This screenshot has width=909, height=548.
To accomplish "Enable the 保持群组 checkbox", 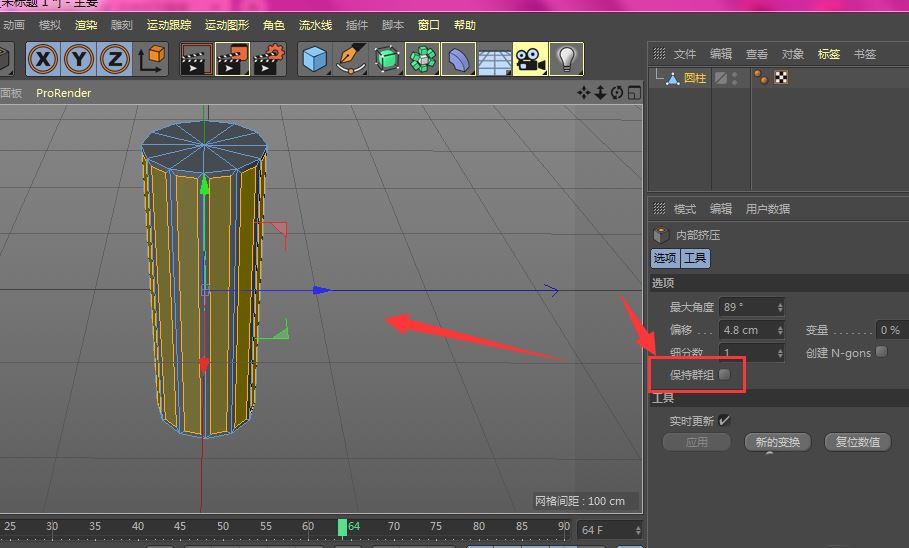I will [725, 374].
